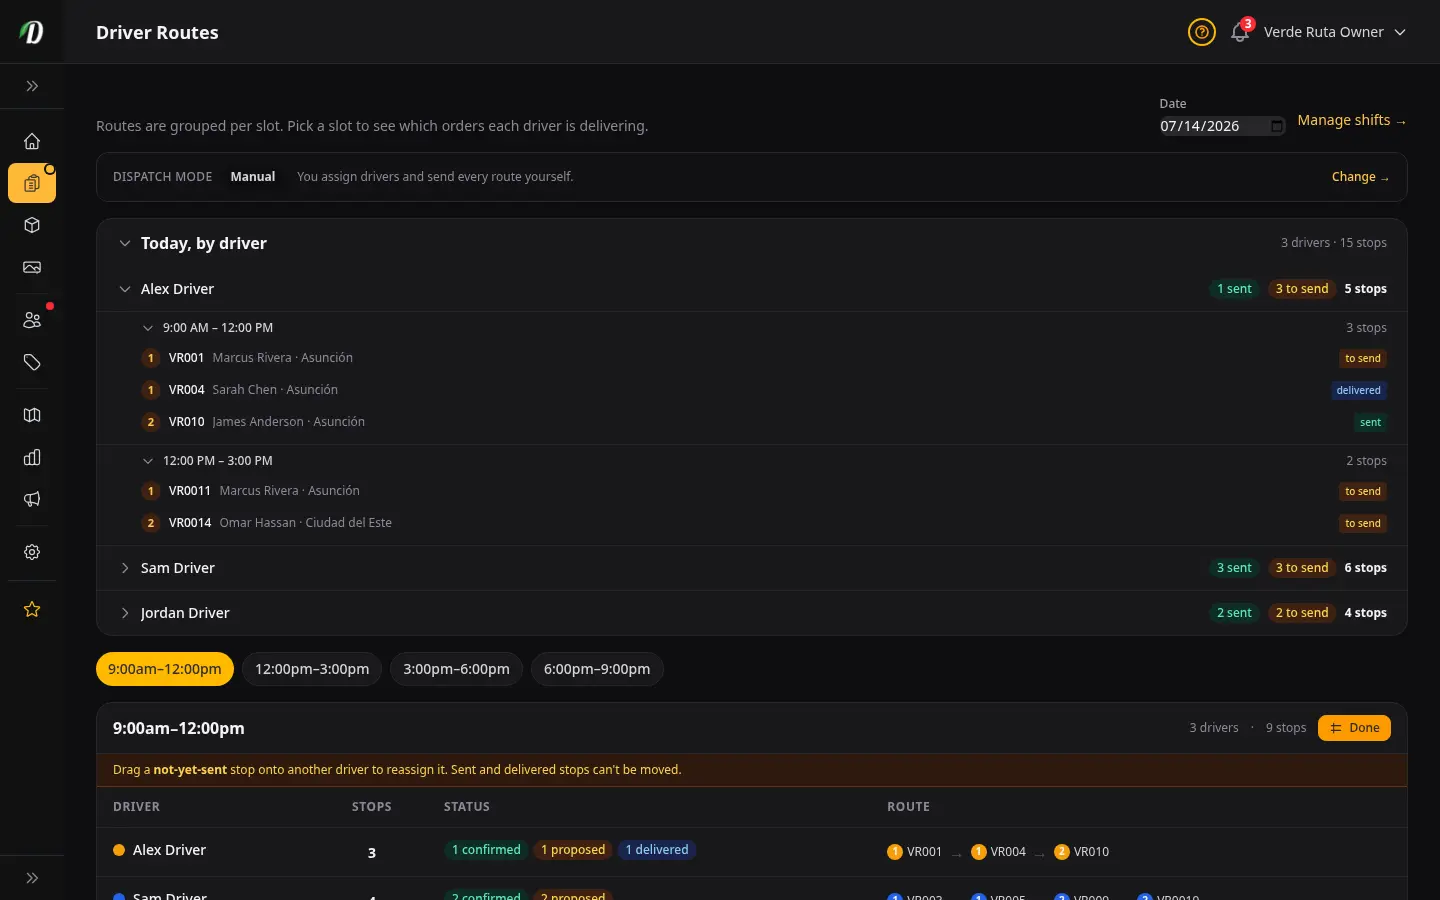Click the green leaf app logo
1440x900 pixels.
[32, 32]
